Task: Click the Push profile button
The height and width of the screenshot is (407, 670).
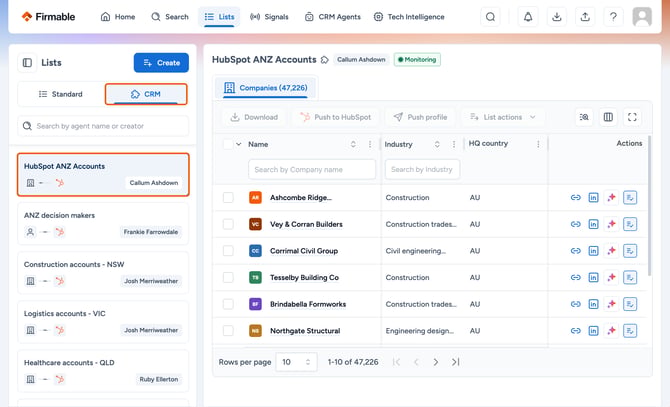Action: coord(420,117)
